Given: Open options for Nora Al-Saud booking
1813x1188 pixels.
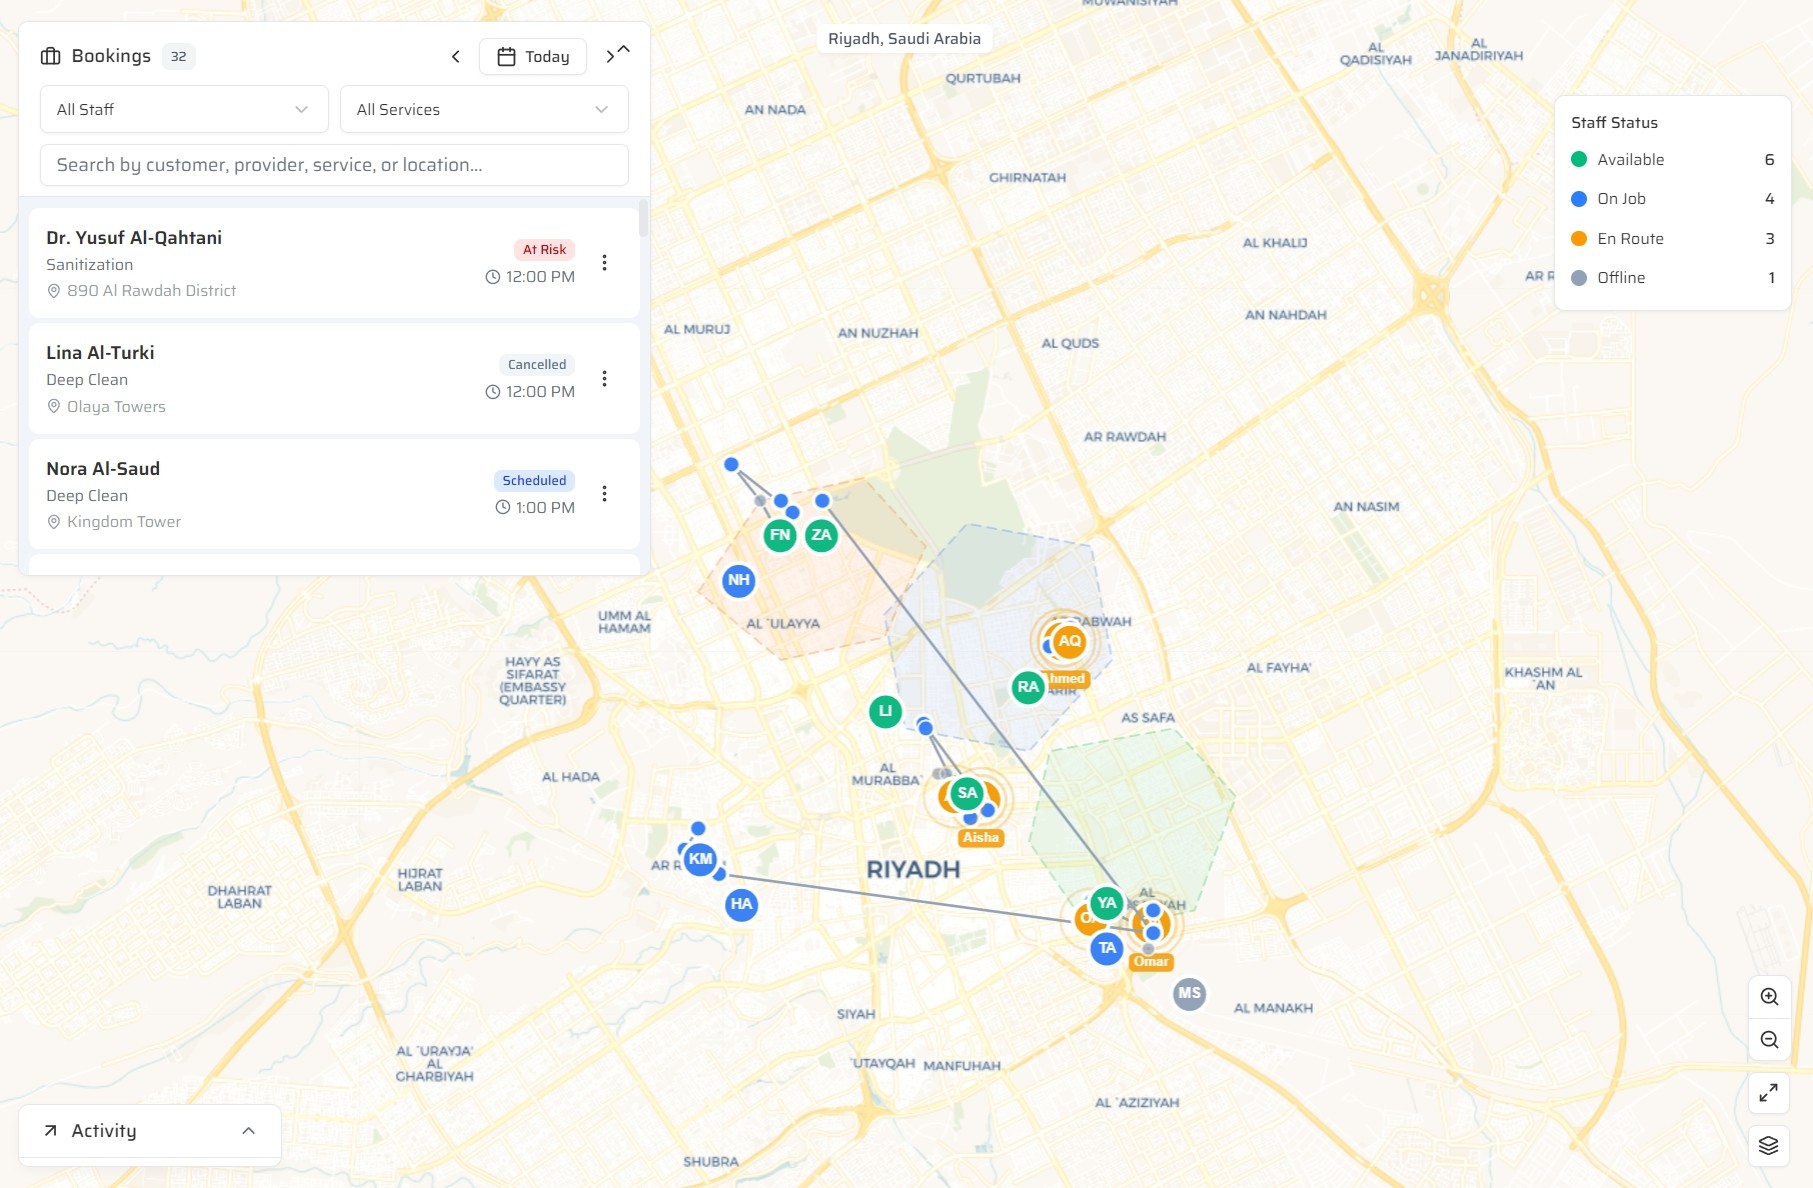Looking at the screenshot, I should click(604, 493).
